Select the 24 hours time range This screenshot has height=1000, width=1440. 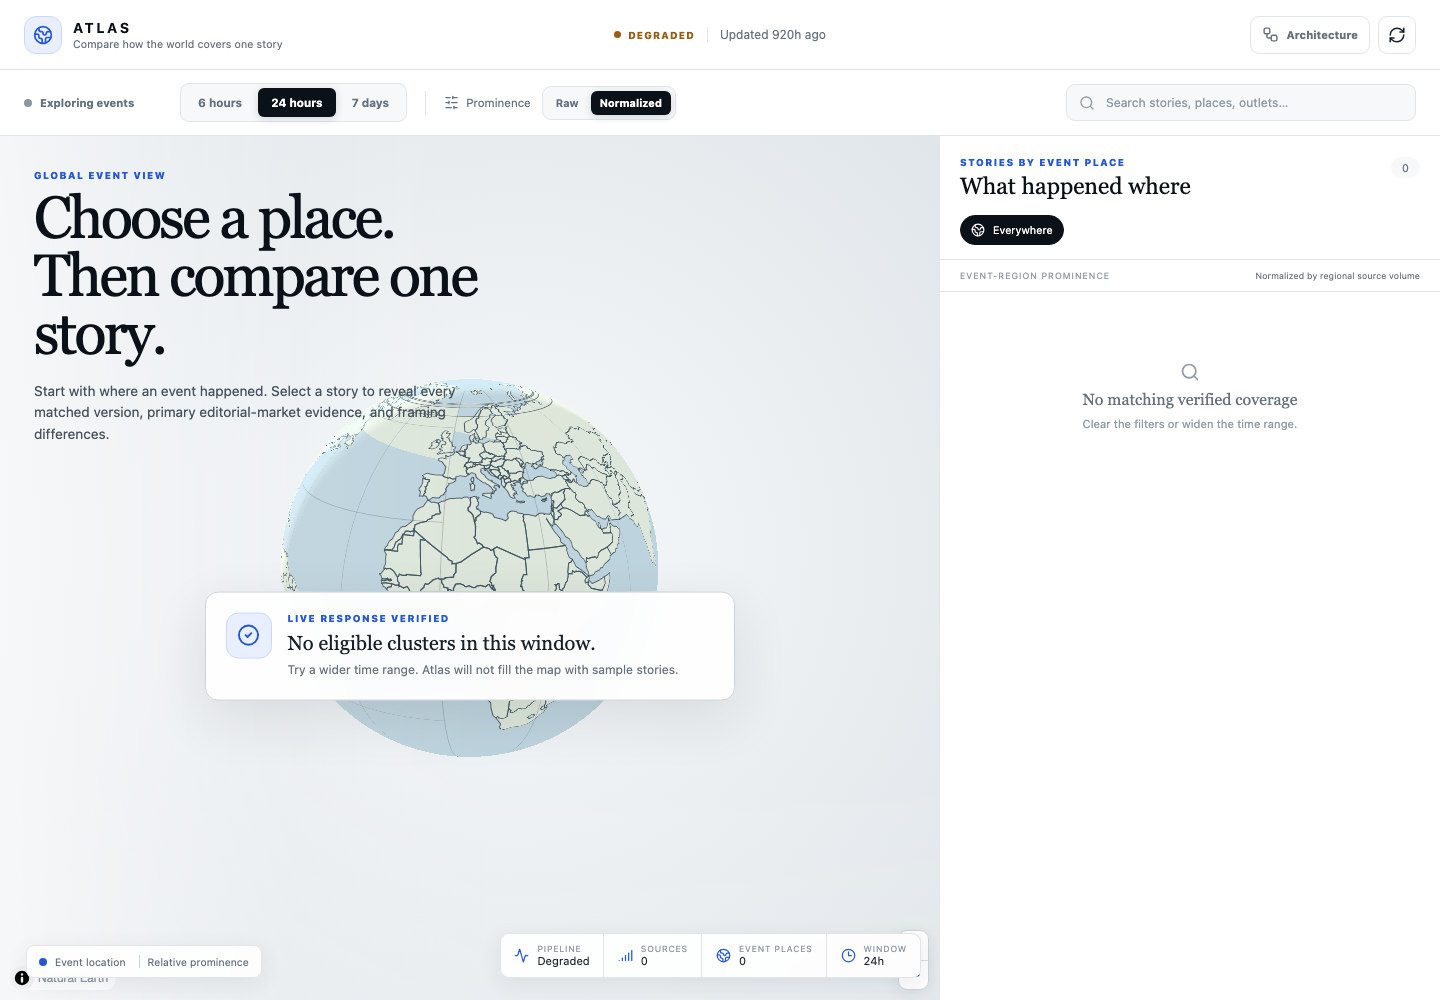tap(297, 103)
